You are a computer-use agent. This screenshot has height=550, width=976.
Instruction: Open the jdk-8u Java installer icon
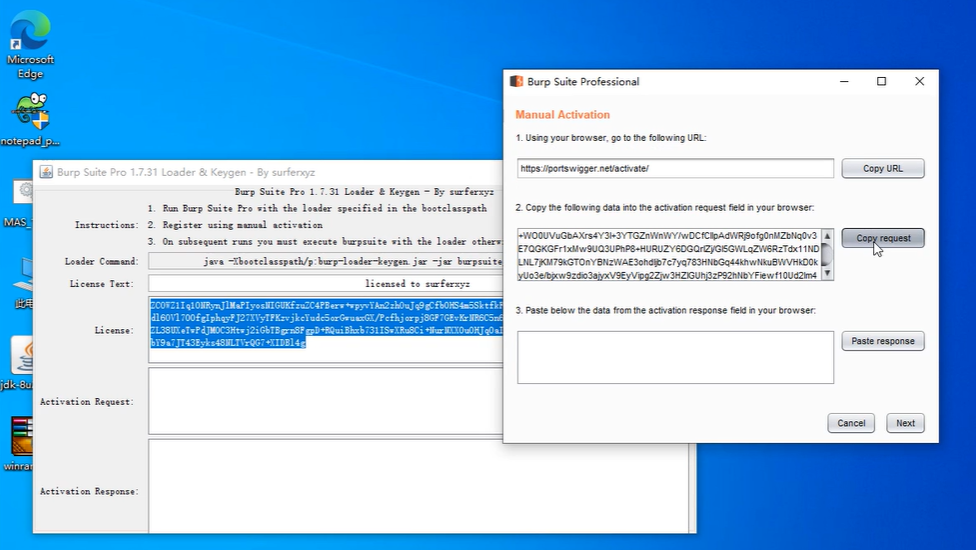click(x=21, y=363)
